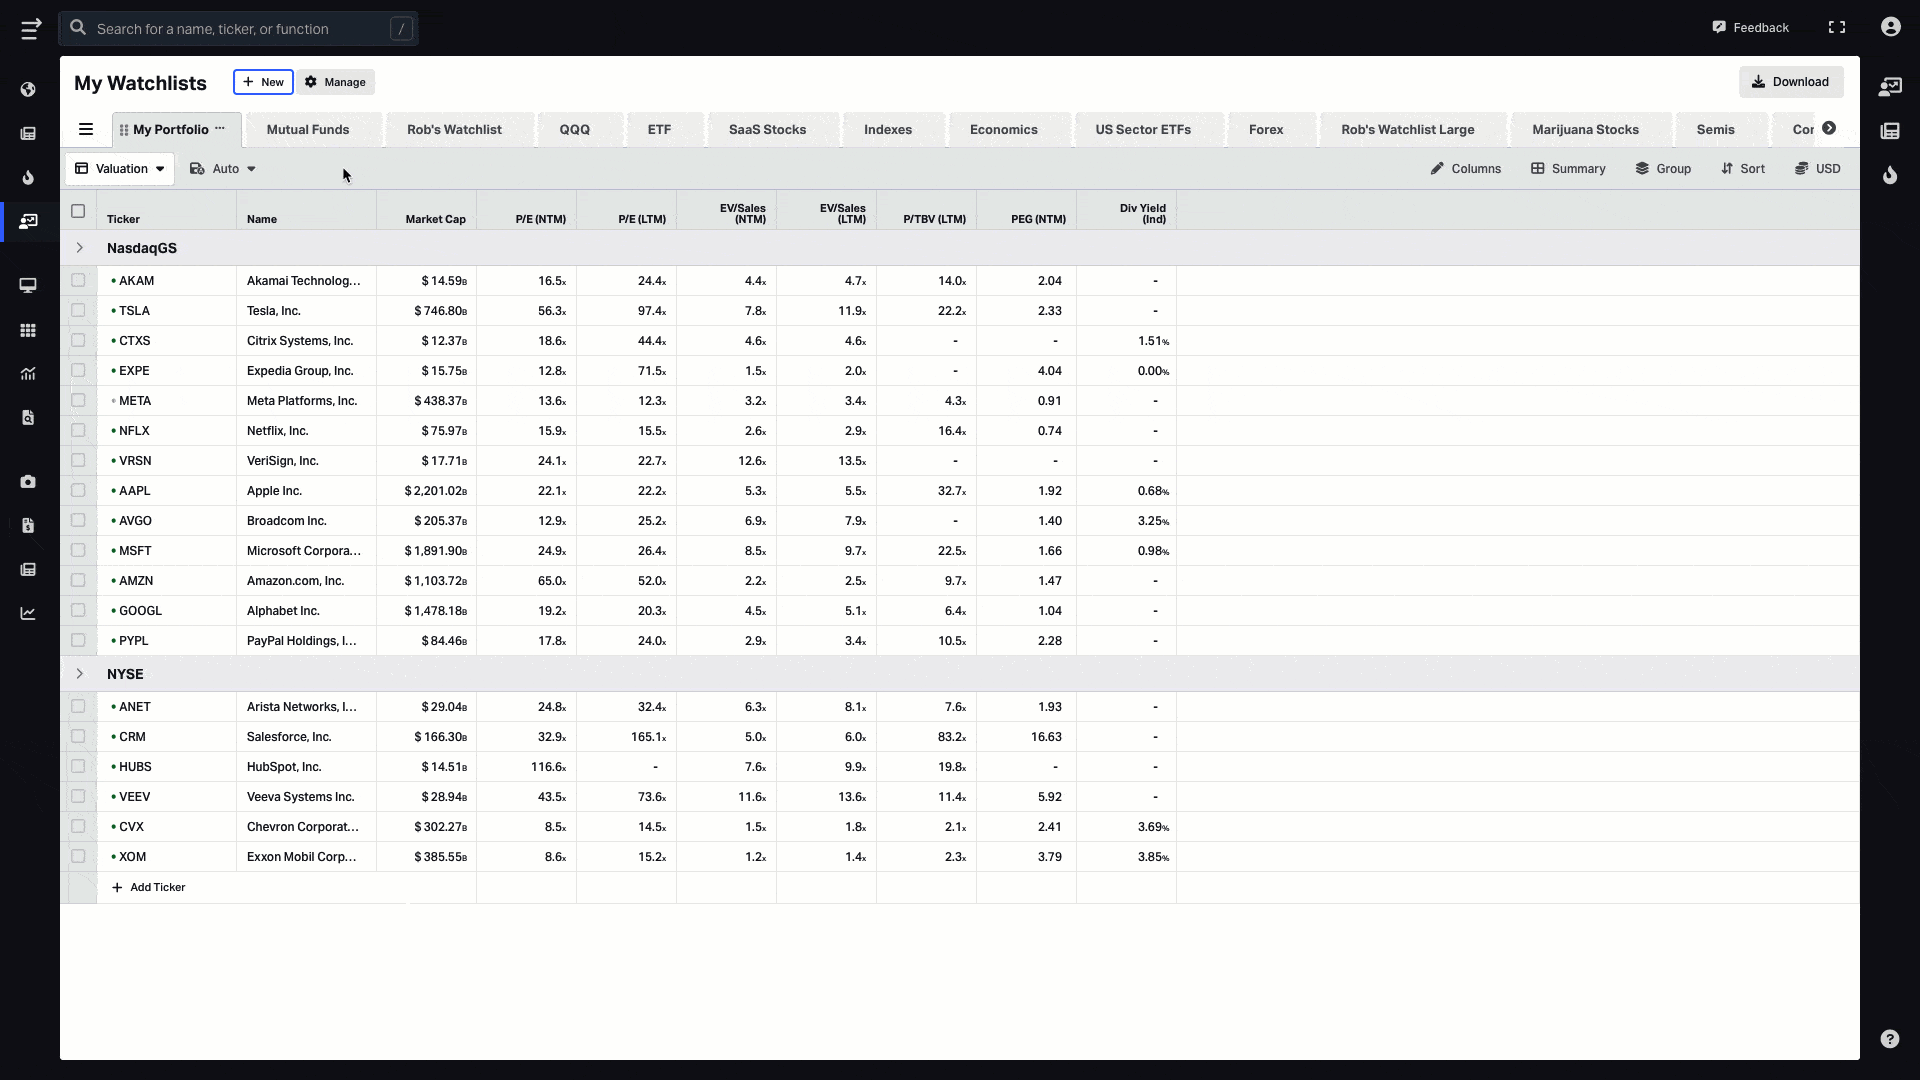Switch to Mutual Funds tab
This screenshot has width=1920, height=1080.
pos(308,130)
